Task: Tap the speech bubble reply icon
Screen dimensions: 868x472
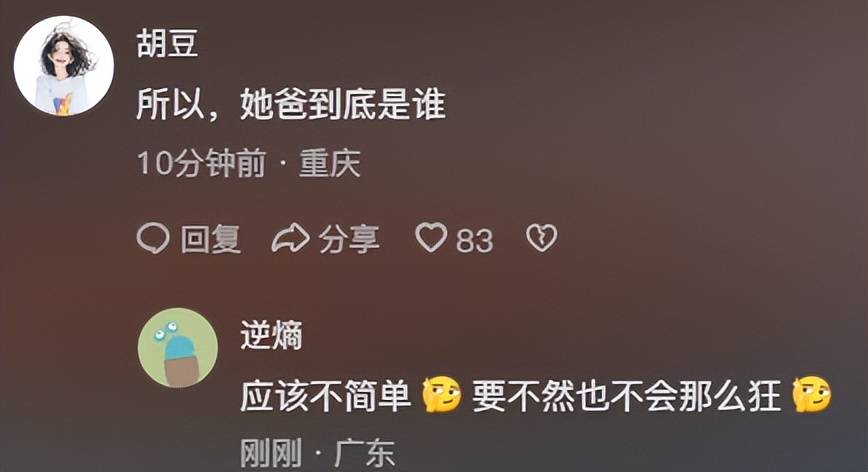Action: pos(153,239)
